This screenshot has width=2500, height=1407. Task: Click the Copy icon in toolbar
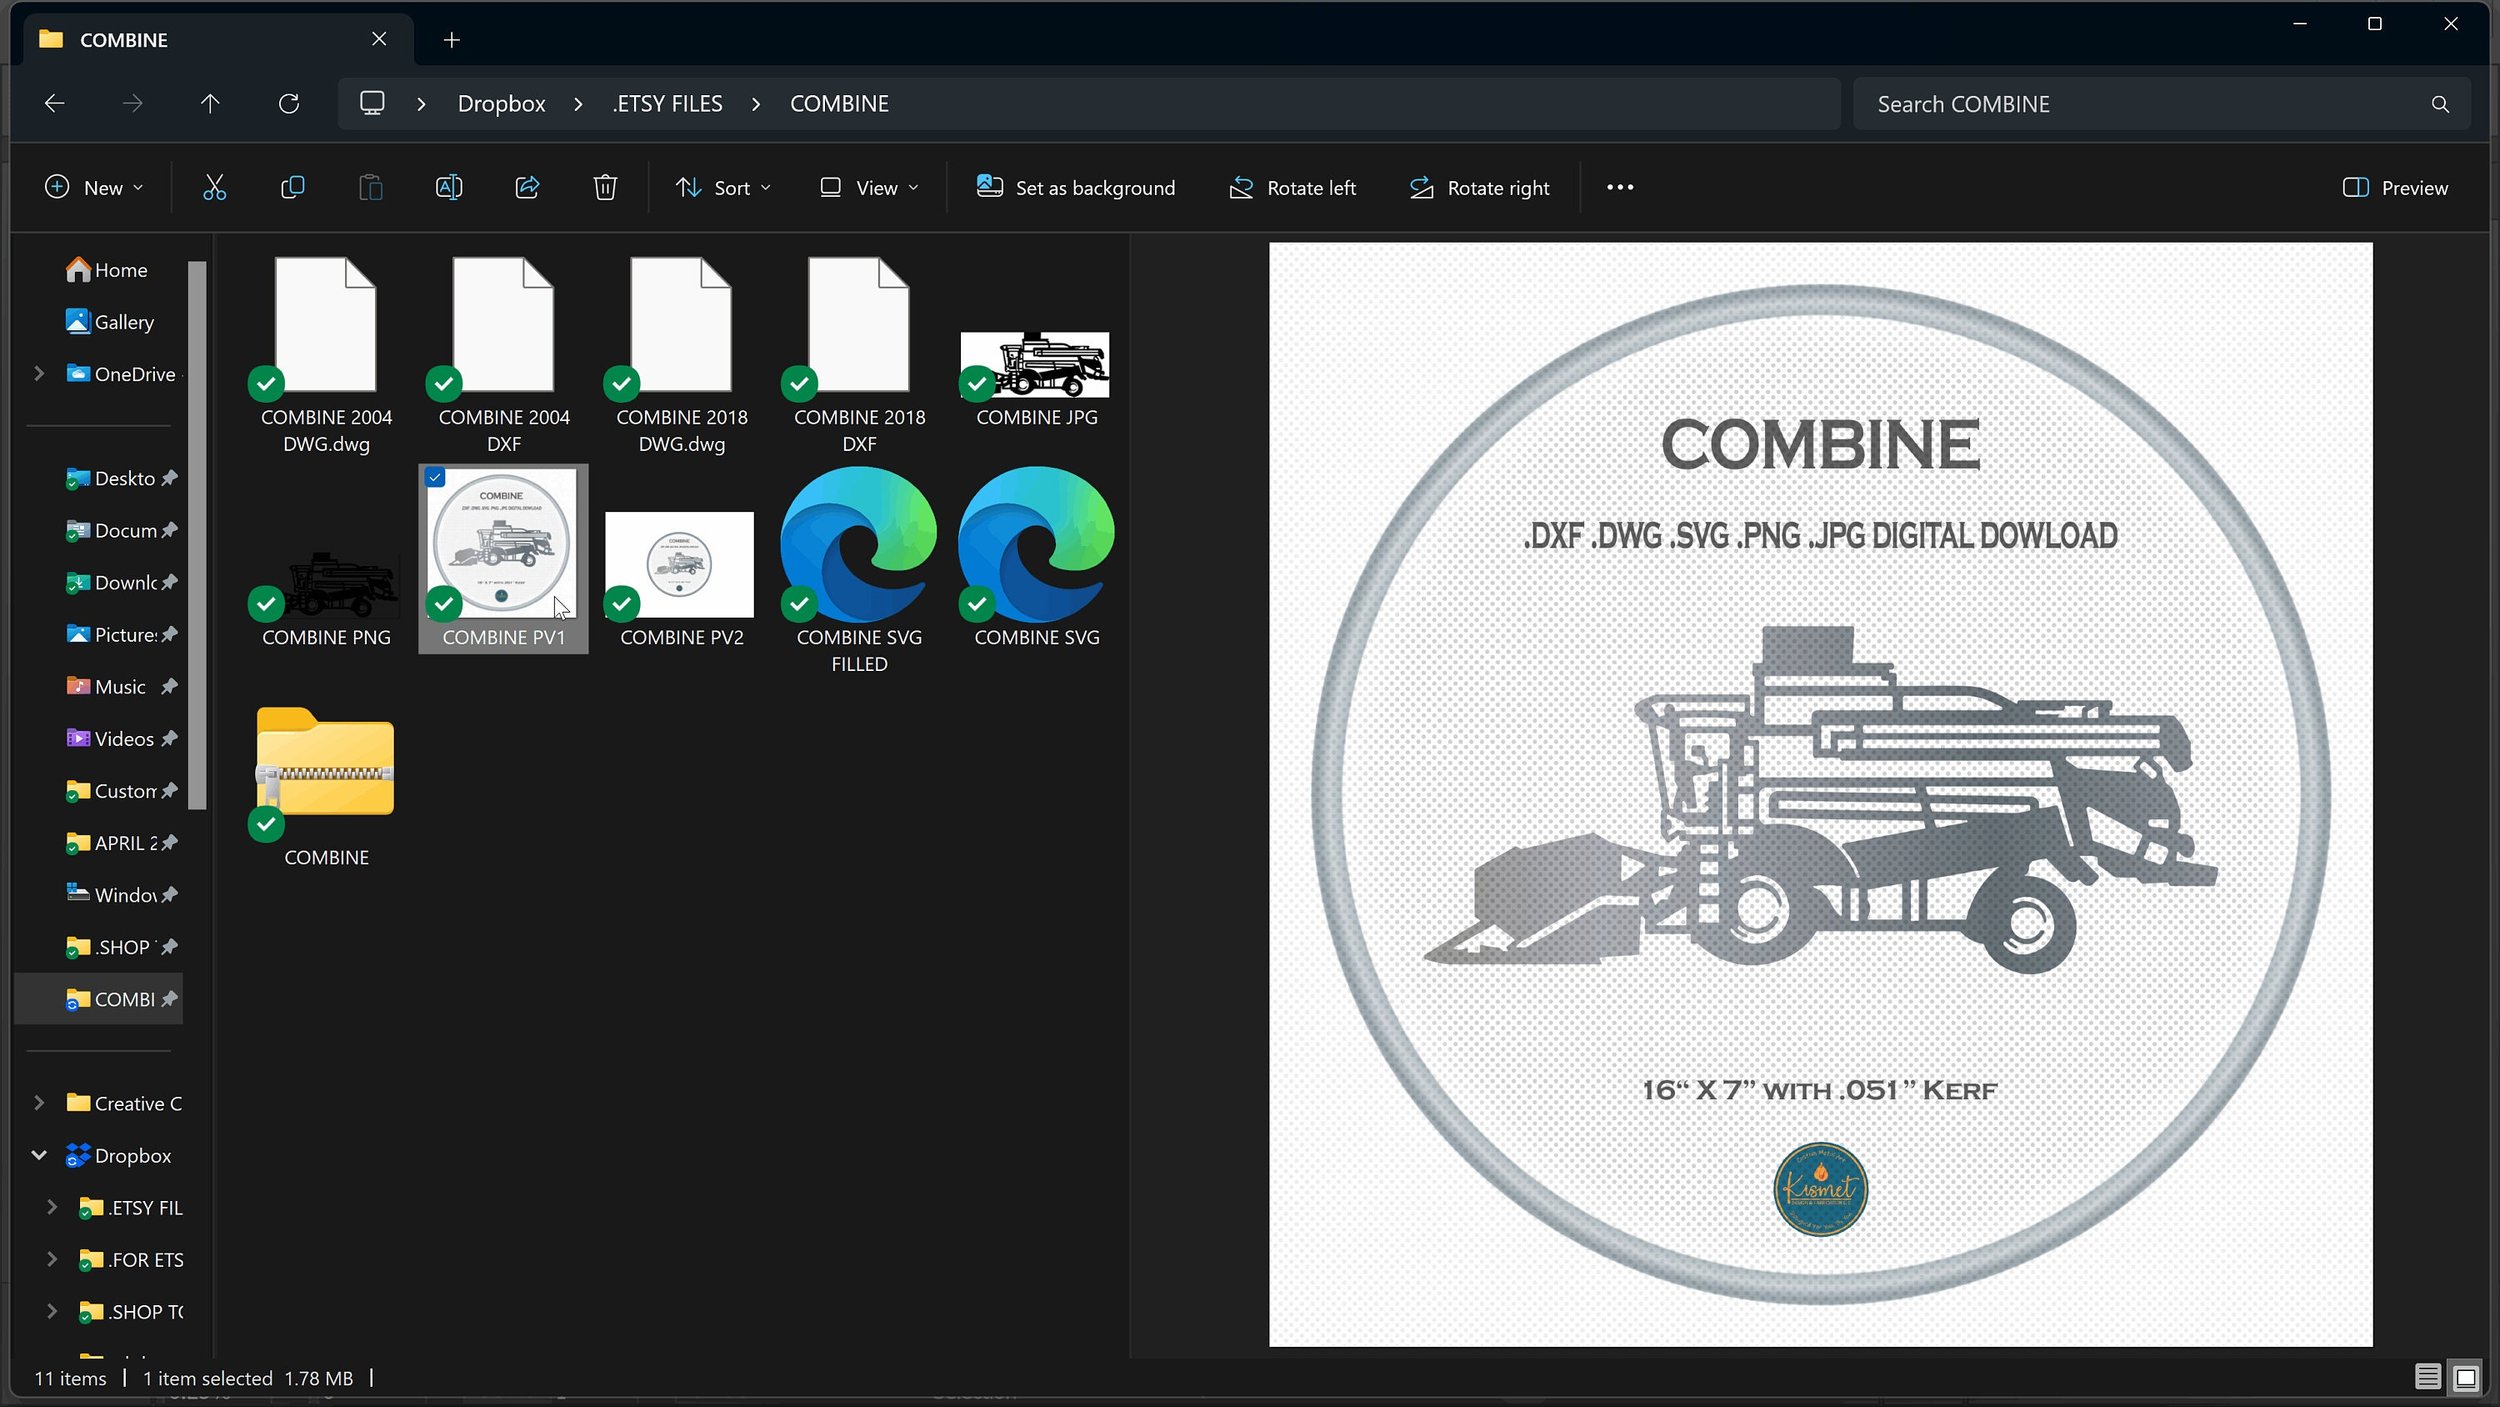coord(292,187)
